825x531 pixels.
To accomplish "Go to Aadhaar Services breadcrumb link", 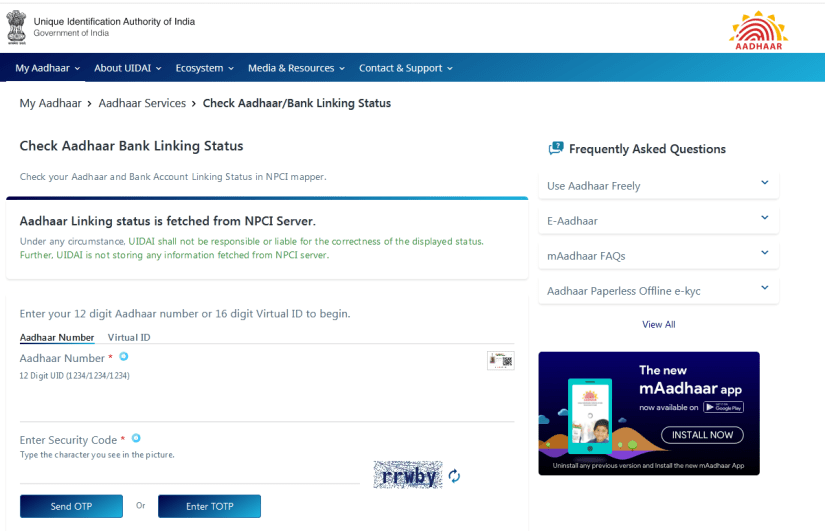I will [142, 103].
